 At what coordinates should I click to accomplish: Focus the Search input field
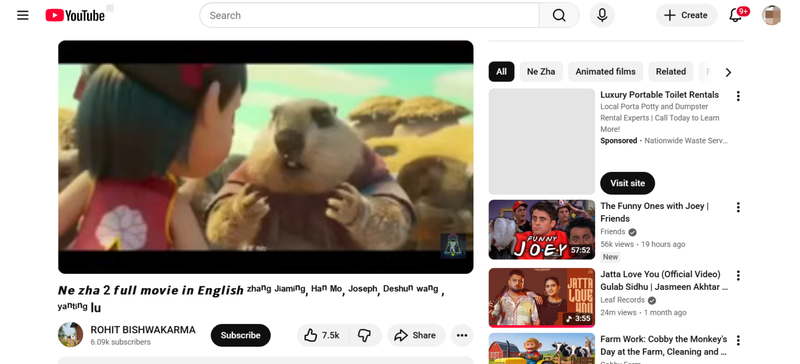369,15
